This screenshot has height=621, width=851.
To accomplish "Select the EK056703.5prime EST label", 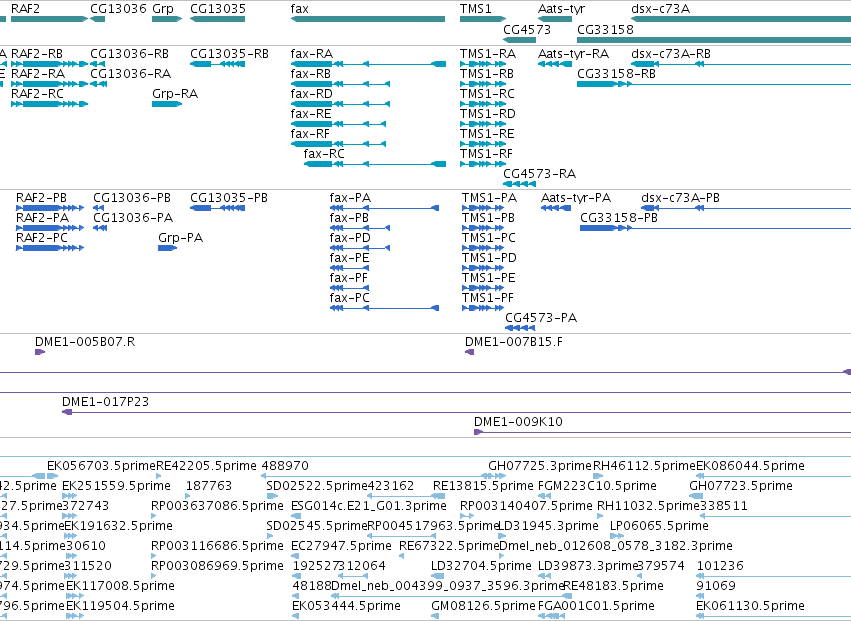I will (101, 466).
